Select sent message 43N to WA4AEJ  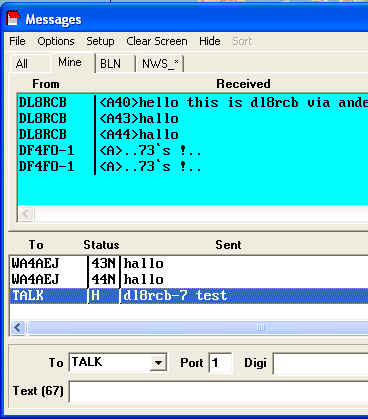click(189, 264)
